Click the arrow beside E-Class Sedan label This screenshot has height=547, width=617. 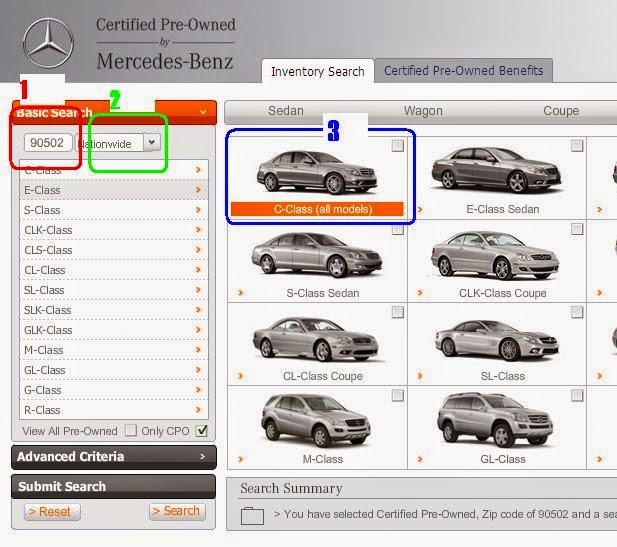click(x=420, y=209)
